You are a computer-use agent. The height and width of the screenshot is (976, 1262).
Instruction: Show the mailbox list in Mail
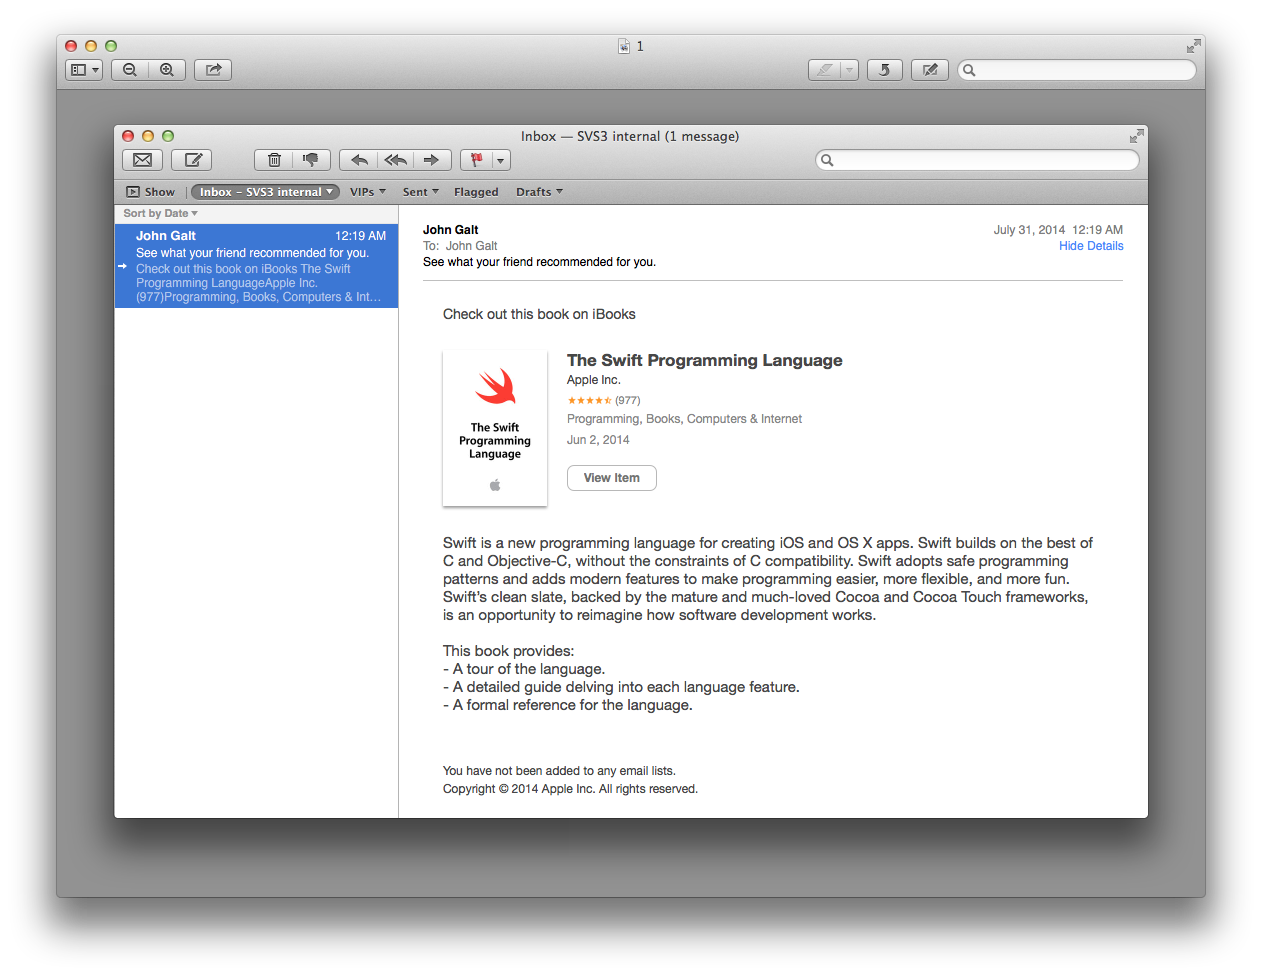pyautogui.click(x=151, y=192)
